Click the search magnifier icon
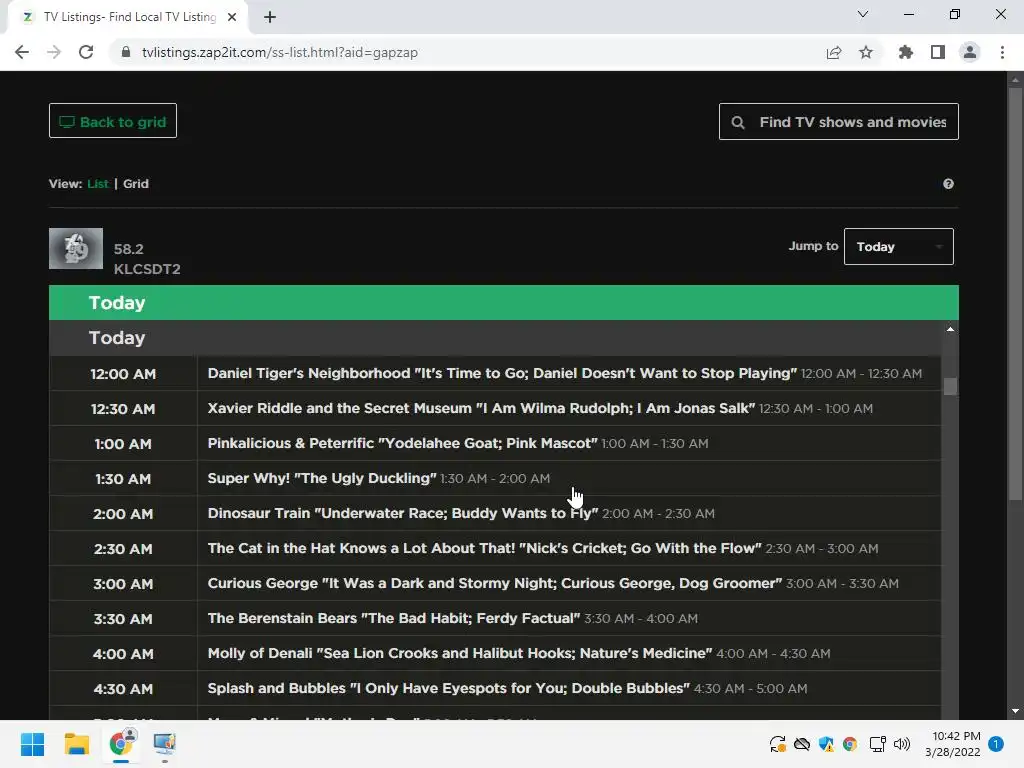This screenshot has width=1024, height=768. 738,122
